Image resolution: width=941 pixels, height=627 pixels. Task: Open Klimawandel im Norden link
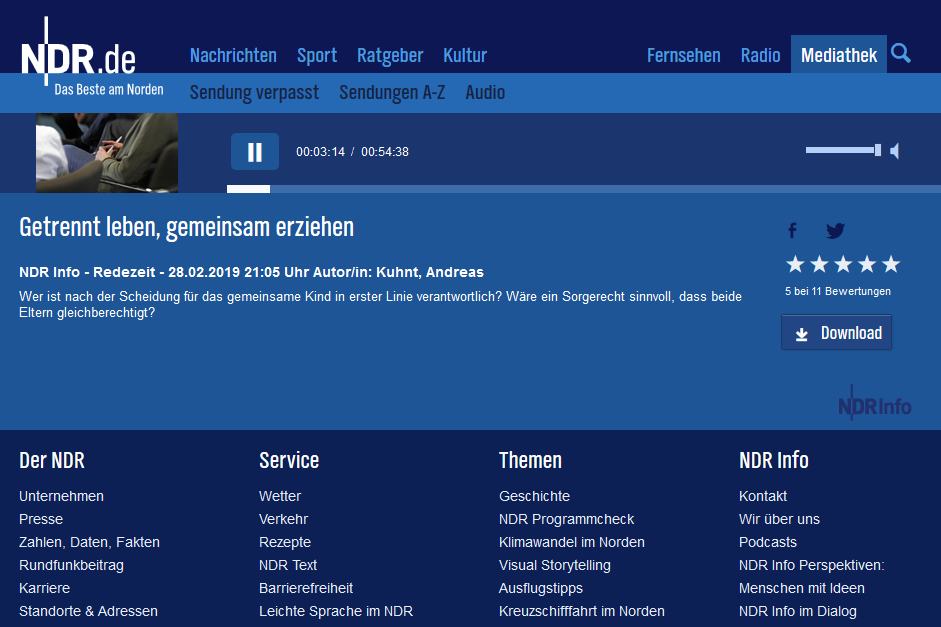click(x=572, y=542)
